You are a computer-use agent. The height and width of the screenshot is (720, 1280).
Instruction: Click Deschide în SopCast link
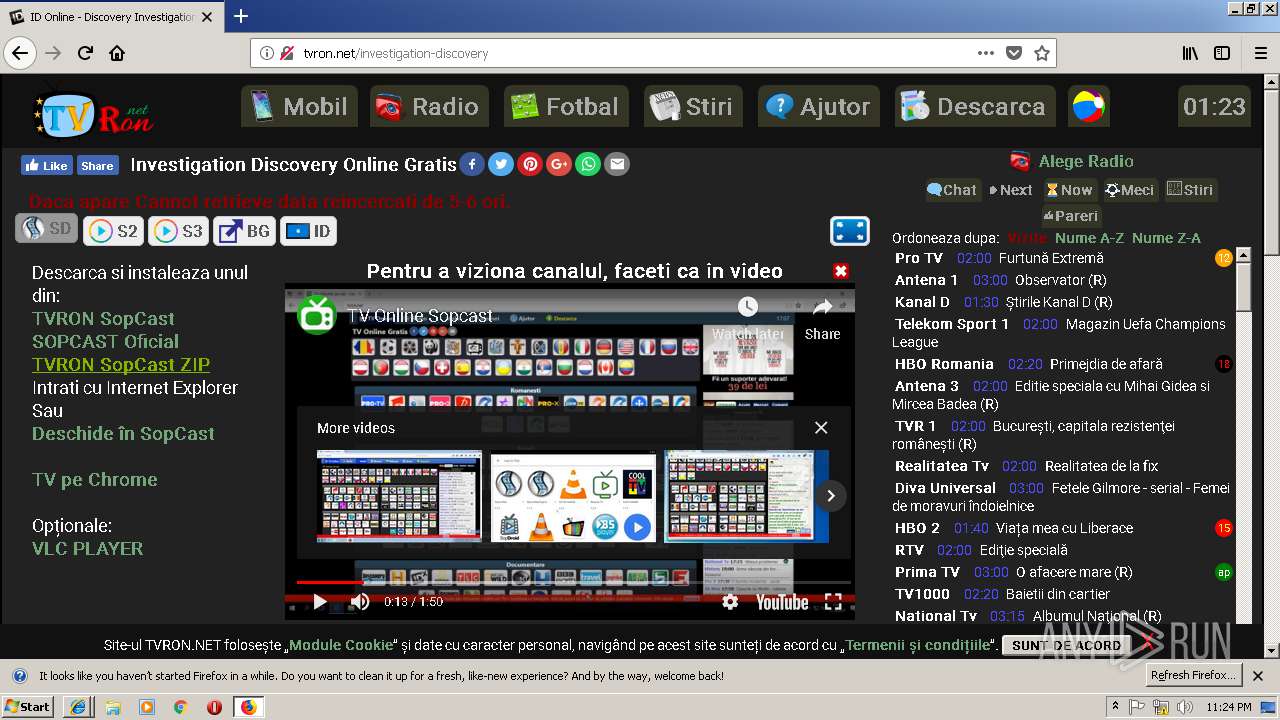123,434
